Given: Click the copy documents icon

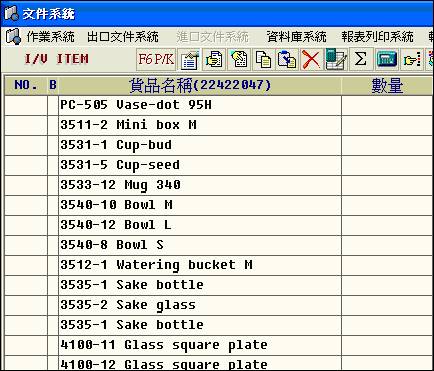Looking at the screenshot, I should point(263,59).
